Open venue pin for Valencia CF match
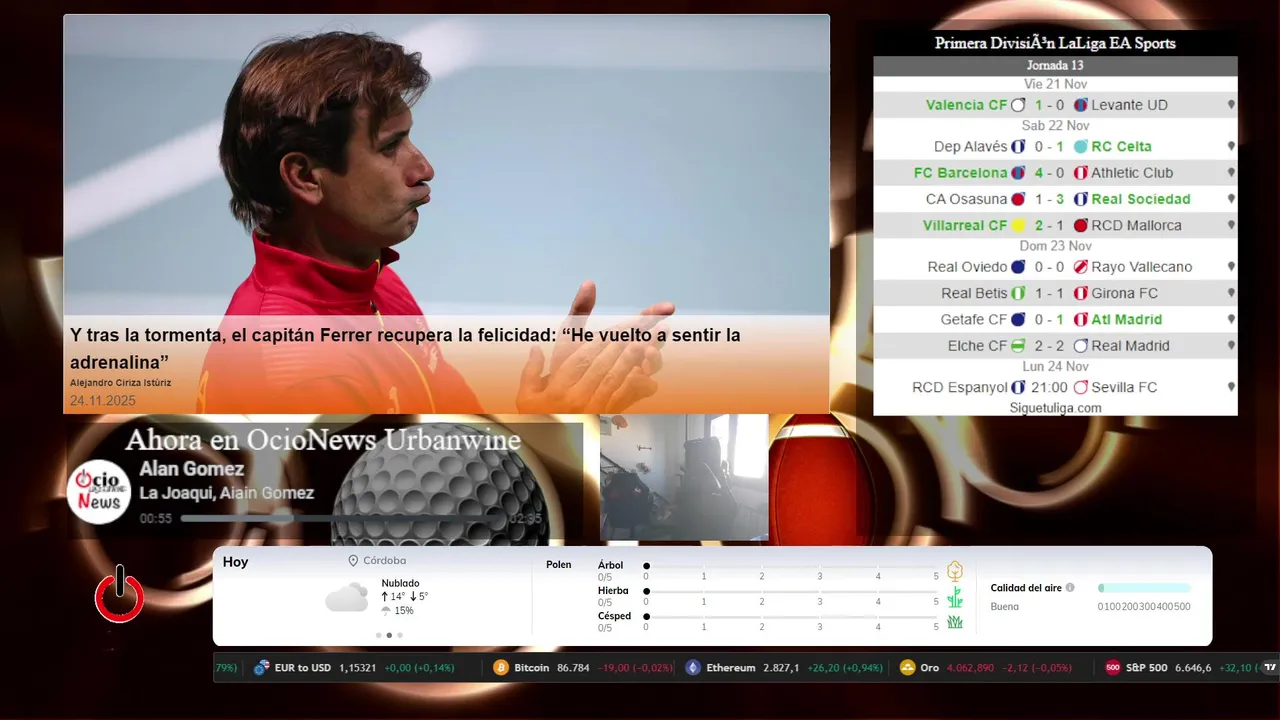The image size is (1280, 720). coord(1231,105)
